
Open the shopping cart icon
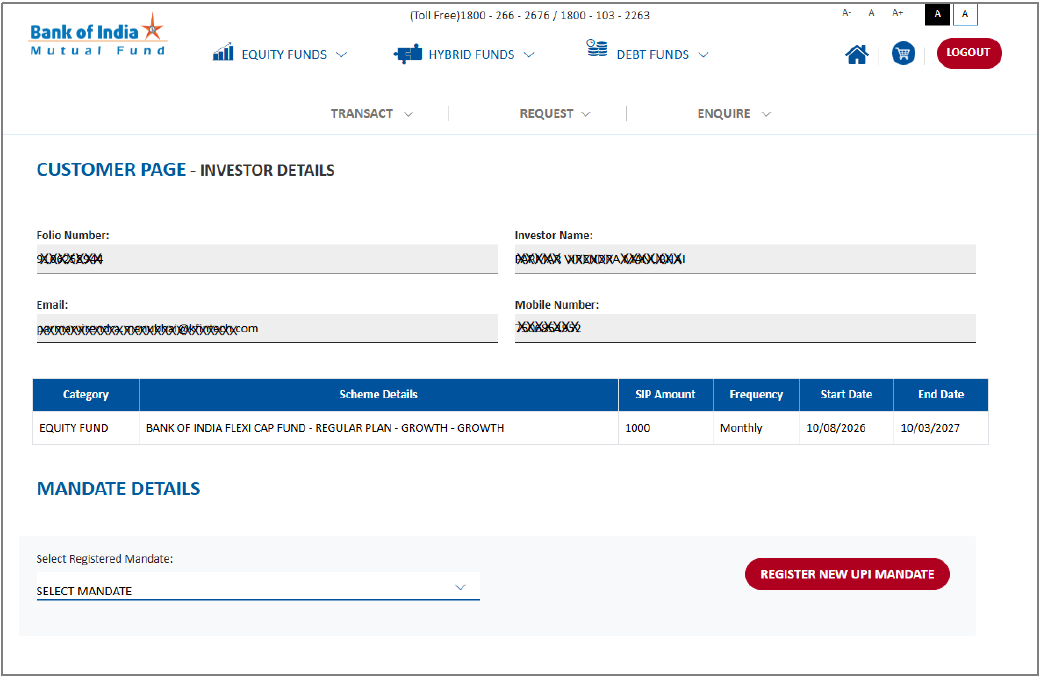pos(903,54)
